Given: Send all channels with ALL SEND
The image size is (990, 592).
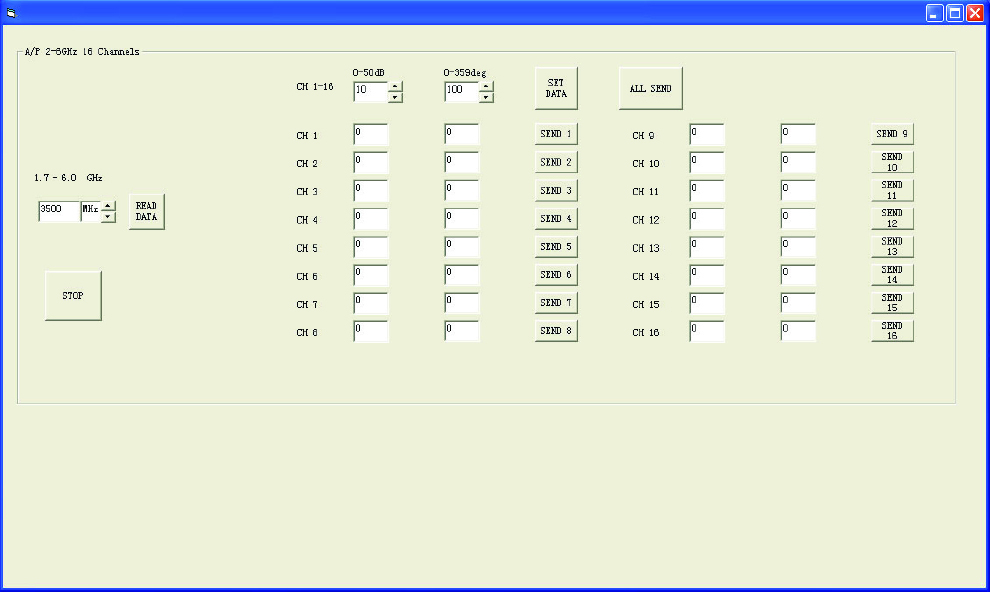Looking at the screenshot, I should point(651,88).
